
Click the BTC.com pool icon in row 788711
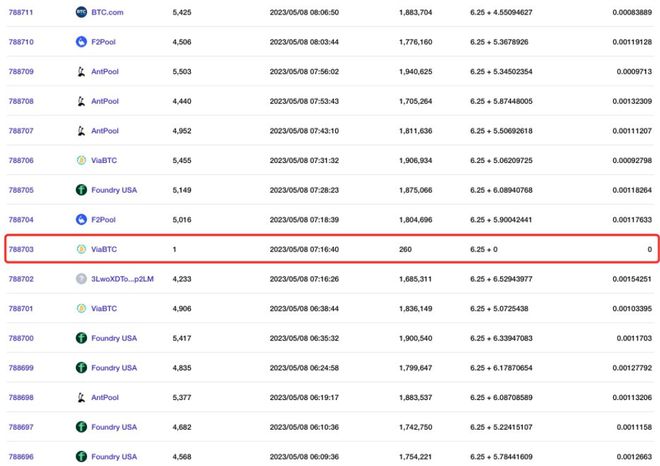click(81, 12)
